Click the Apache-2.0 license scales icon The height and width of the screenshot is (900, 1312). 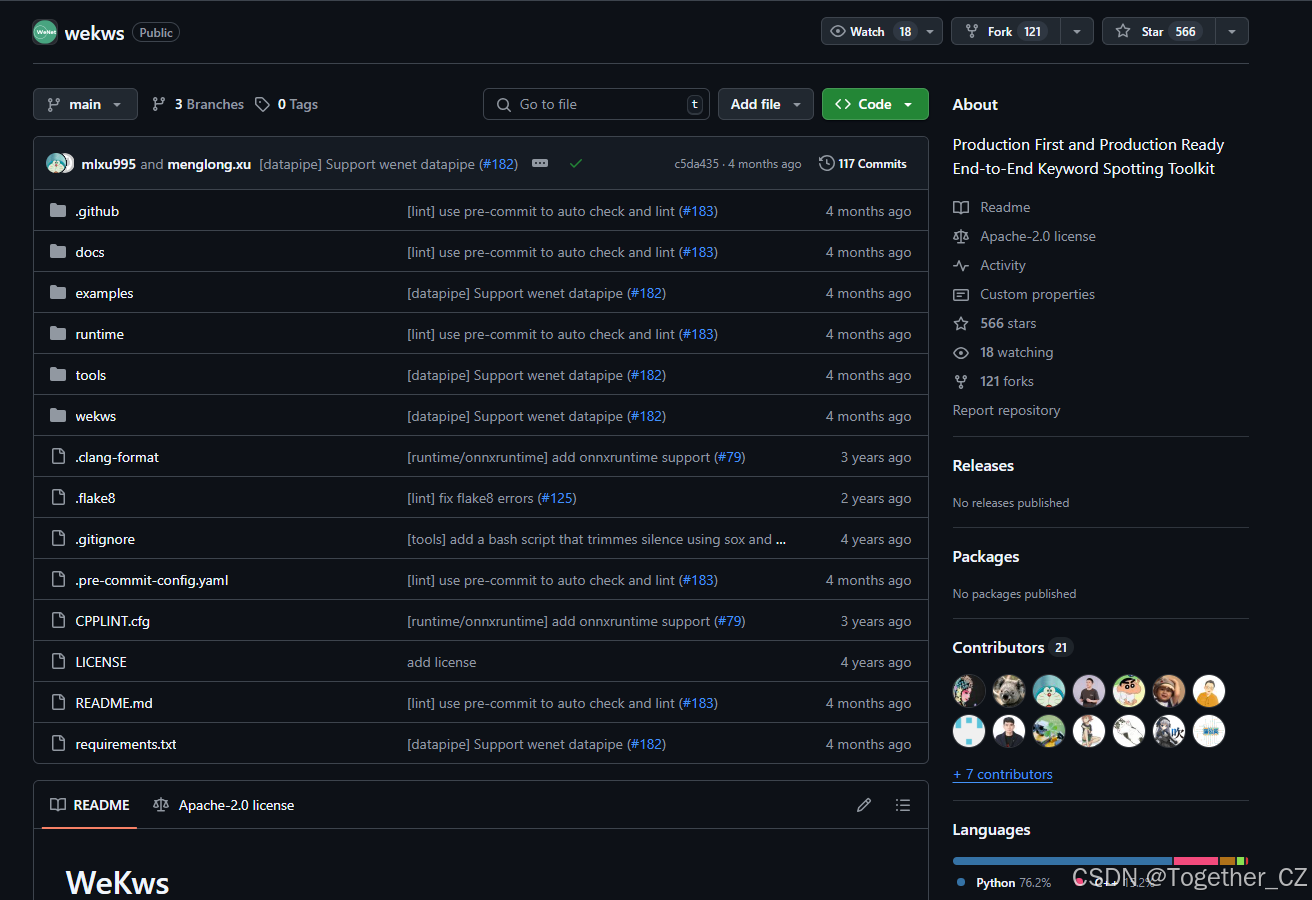962,236
